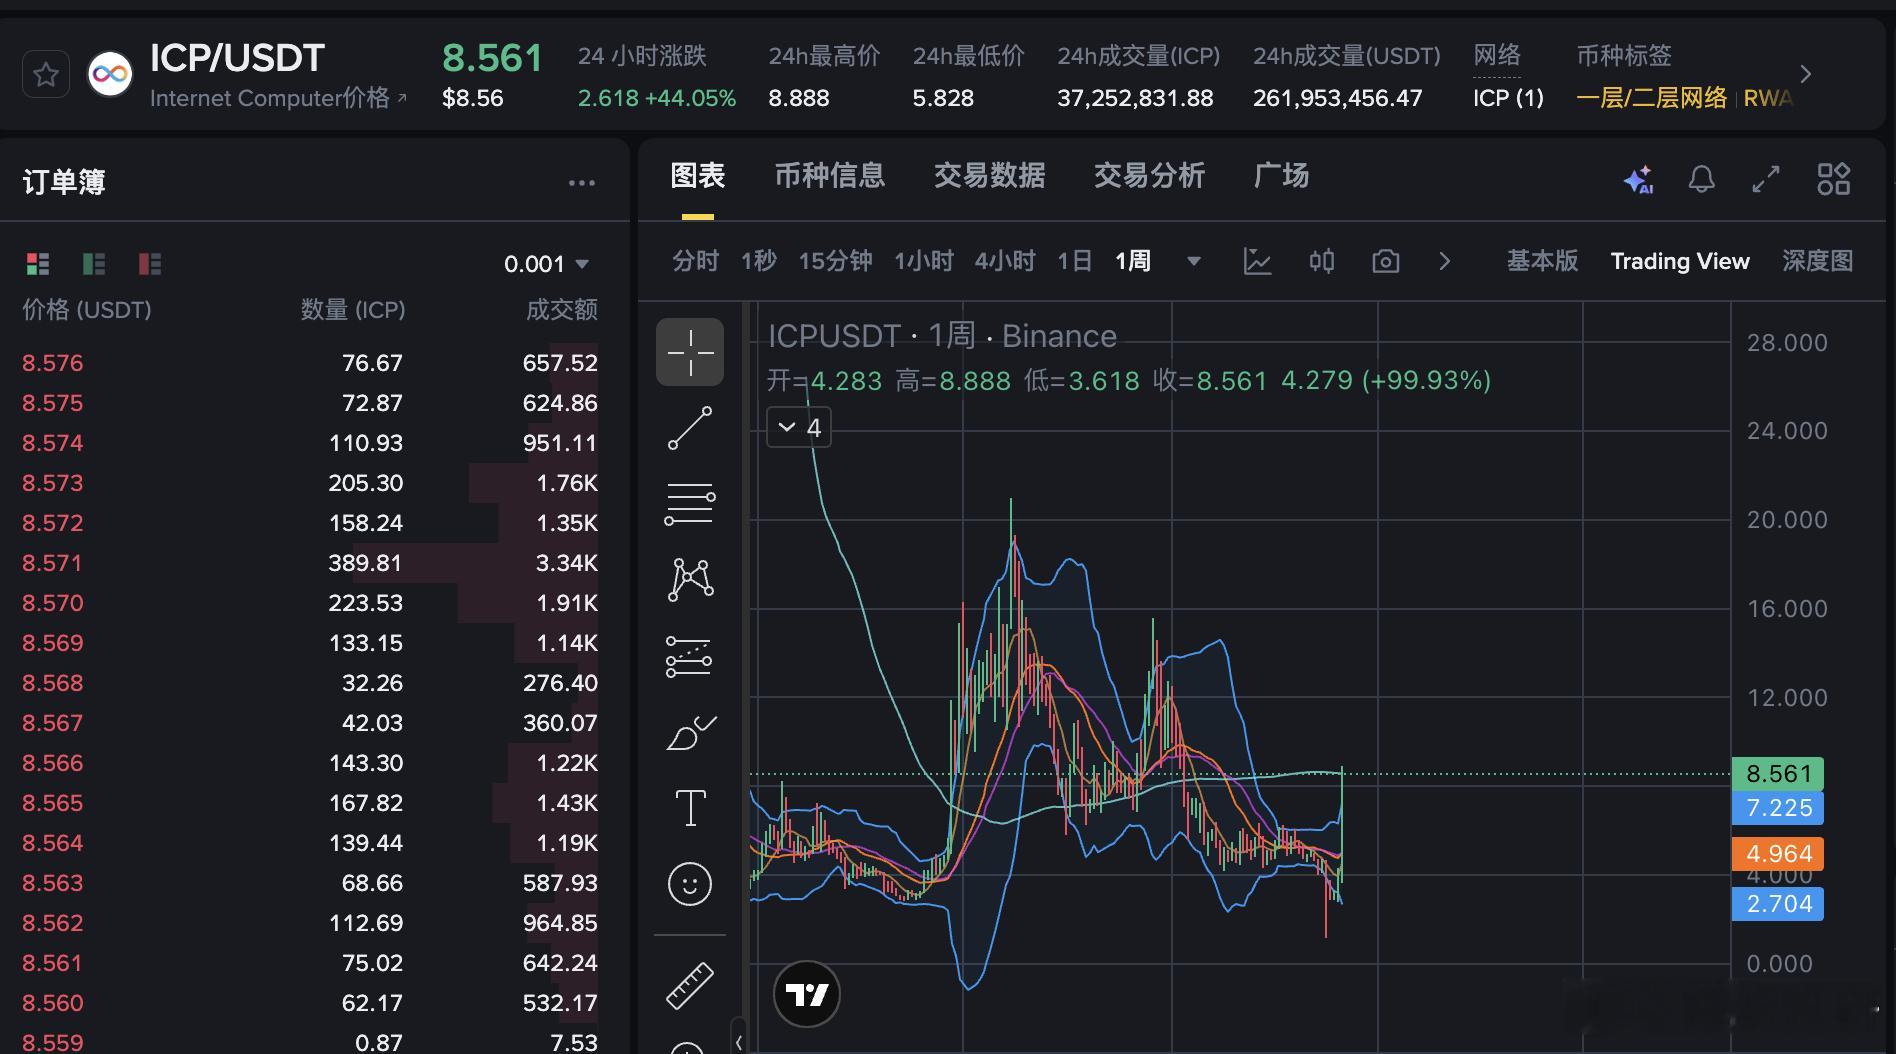The image size is (1896, 1054).
Task: Expand chart to fullscreen
Action: coord(1766,179)
